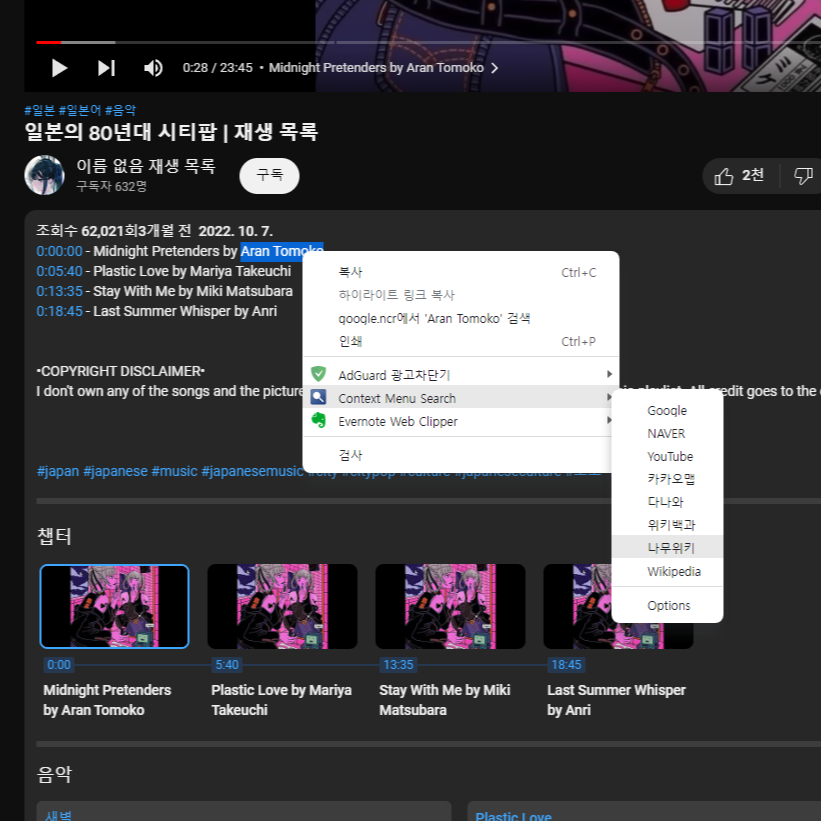Search with YouTube in the submenu
The height and width of the screenshot is (821, 821).
pyautogui.click(x=667, y=457)
